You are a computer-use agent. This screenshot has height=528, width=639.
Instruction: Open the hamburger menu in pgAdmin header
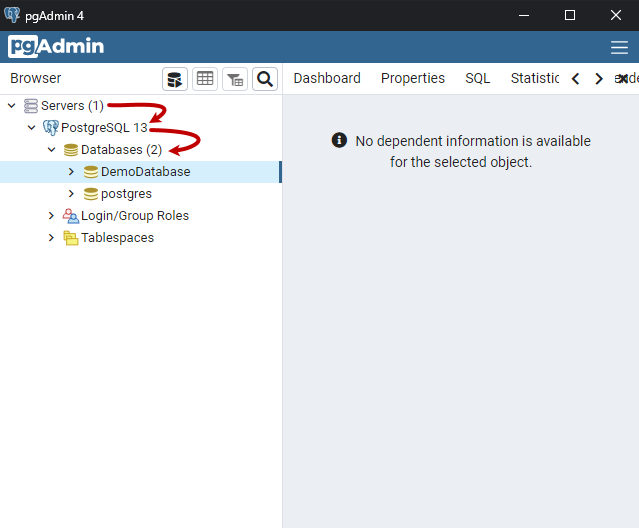619,47
